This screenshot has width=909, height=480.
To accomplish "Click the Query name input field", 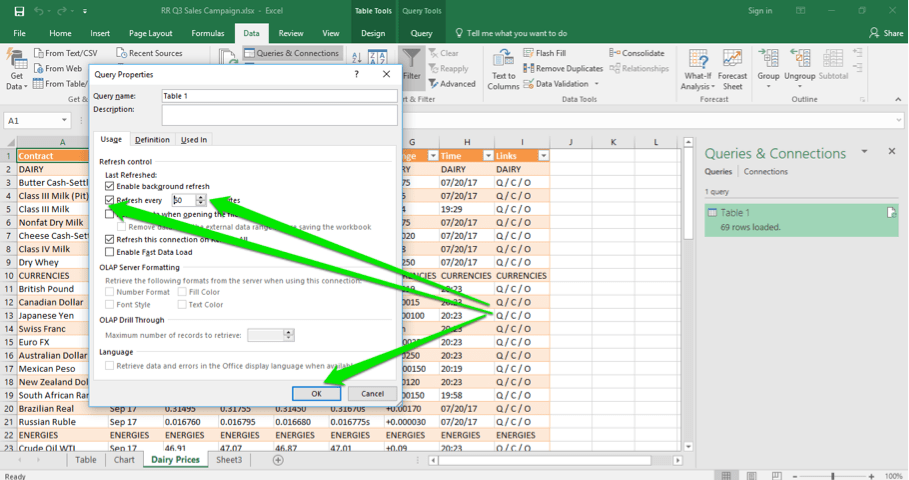I will [279, 96].
